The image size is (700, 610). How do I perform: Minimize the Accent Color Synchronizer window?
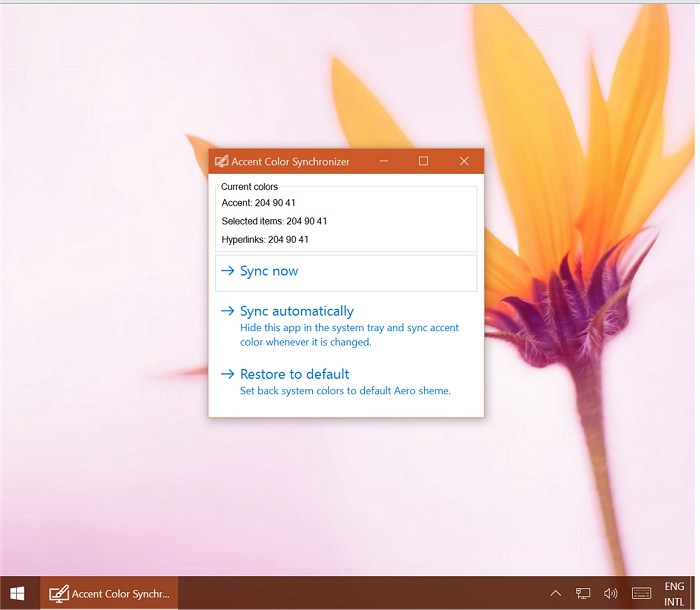point(384,161)
